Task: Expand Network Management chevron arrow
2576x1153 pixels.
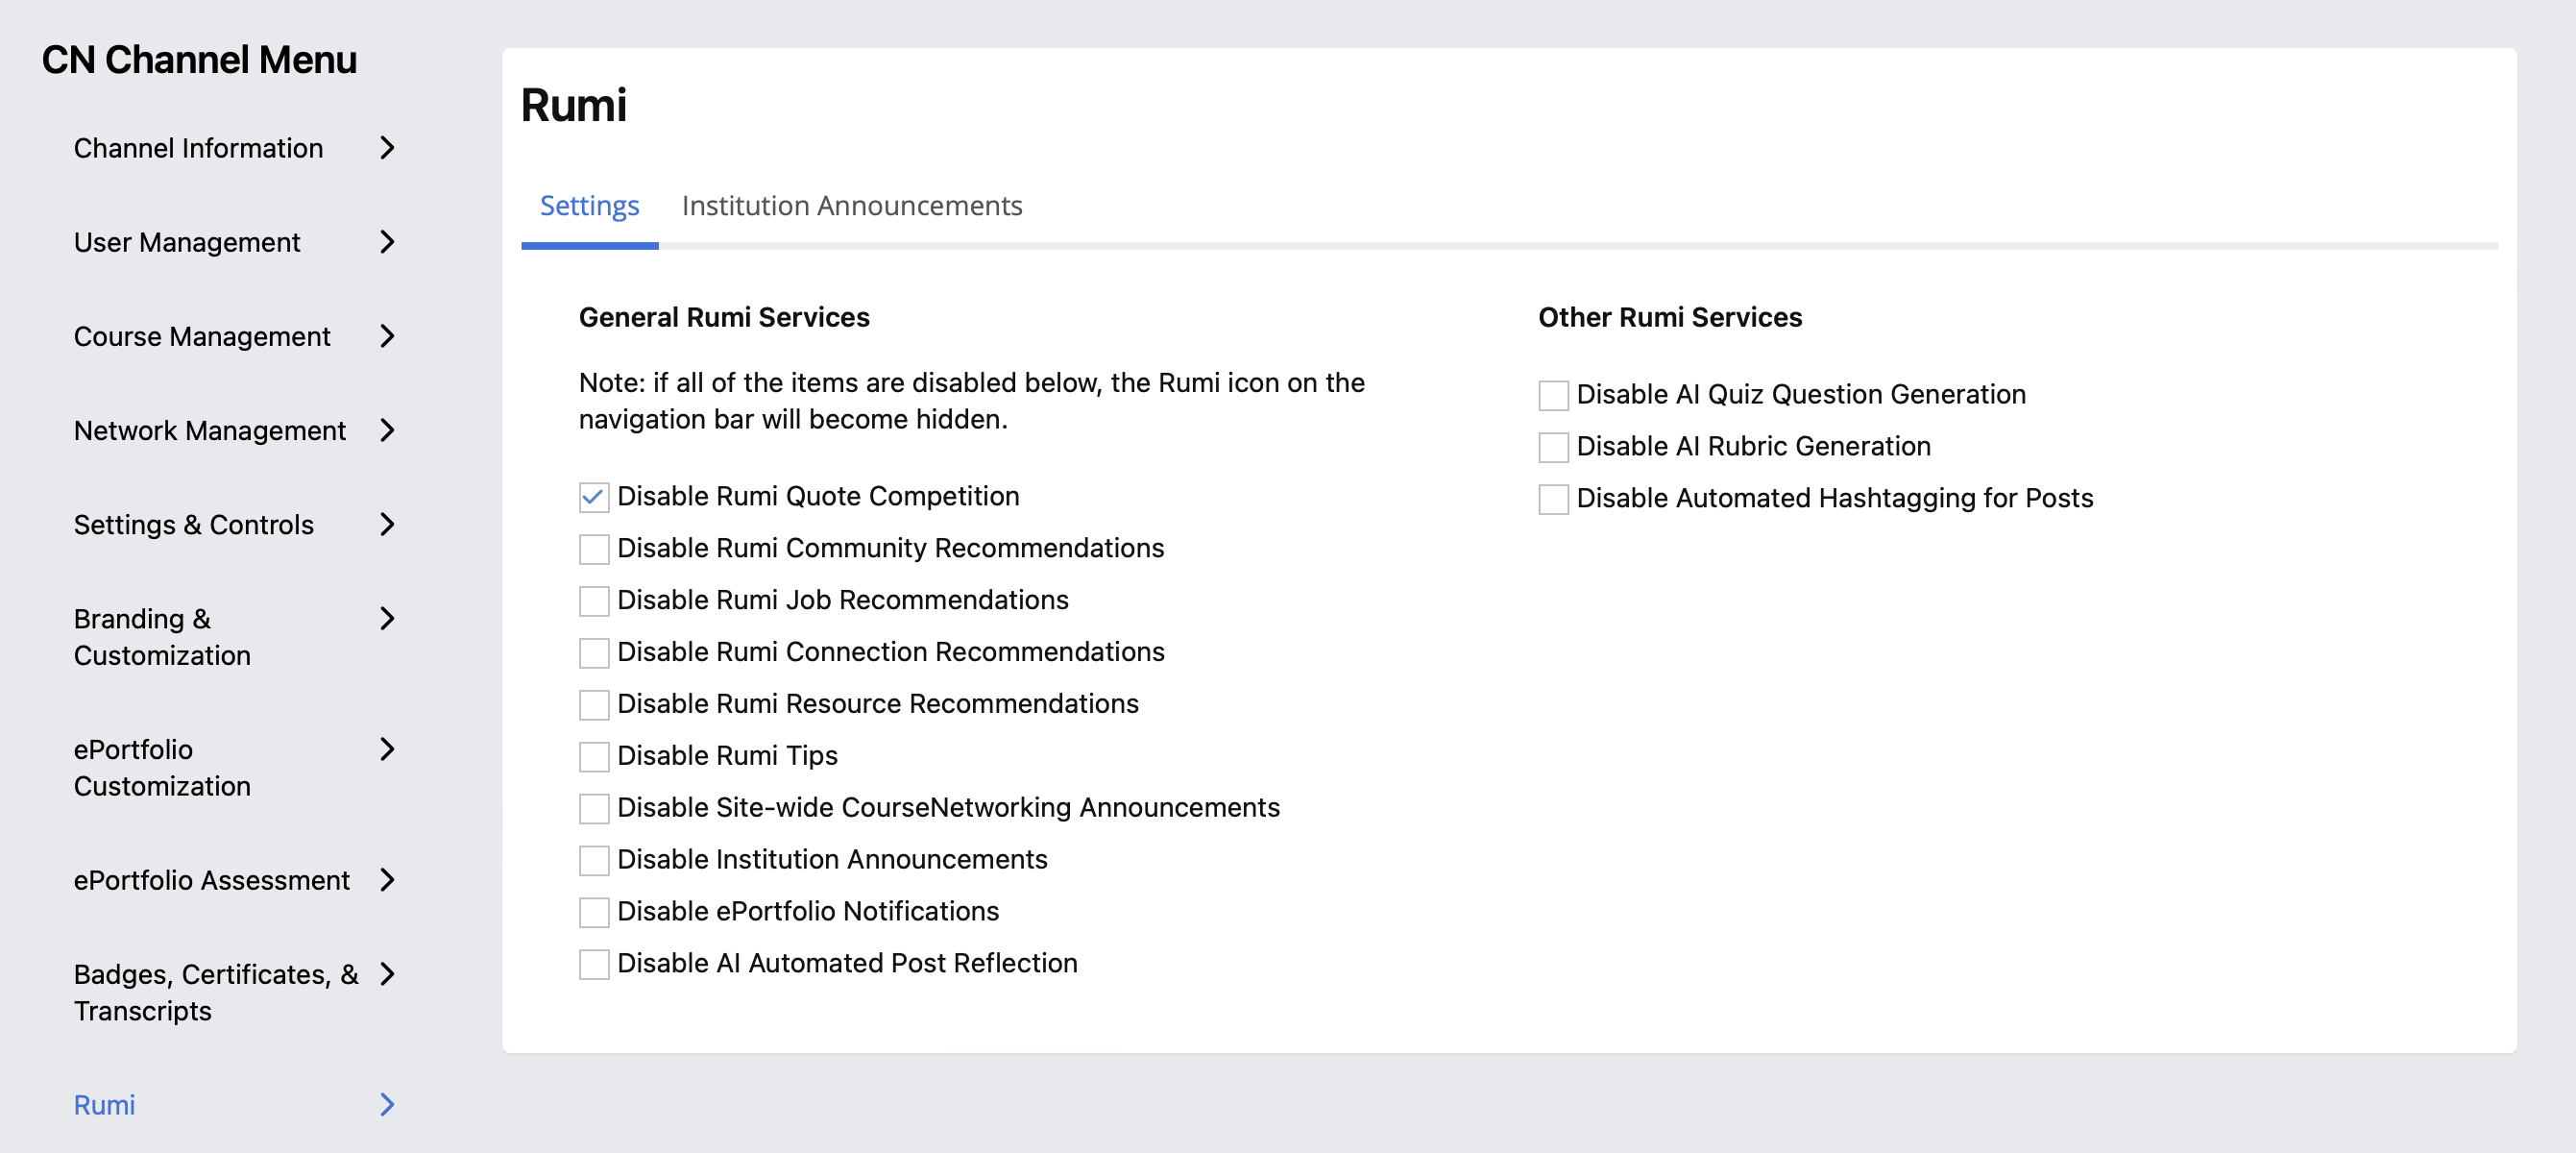Action: 388,430
